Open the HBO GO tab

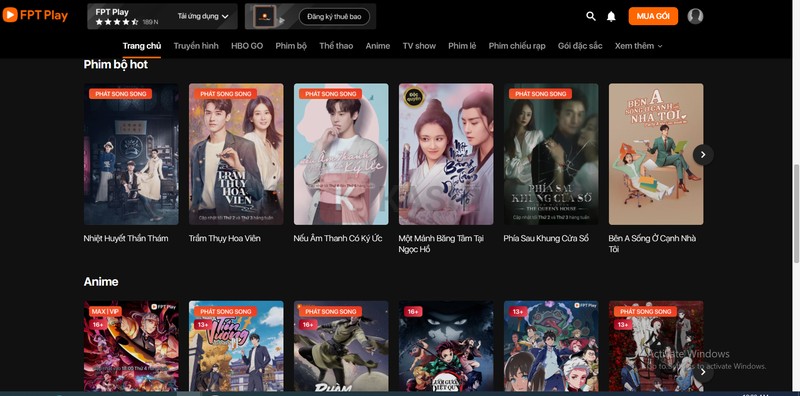pyautogui.click(x=247, y=46)
